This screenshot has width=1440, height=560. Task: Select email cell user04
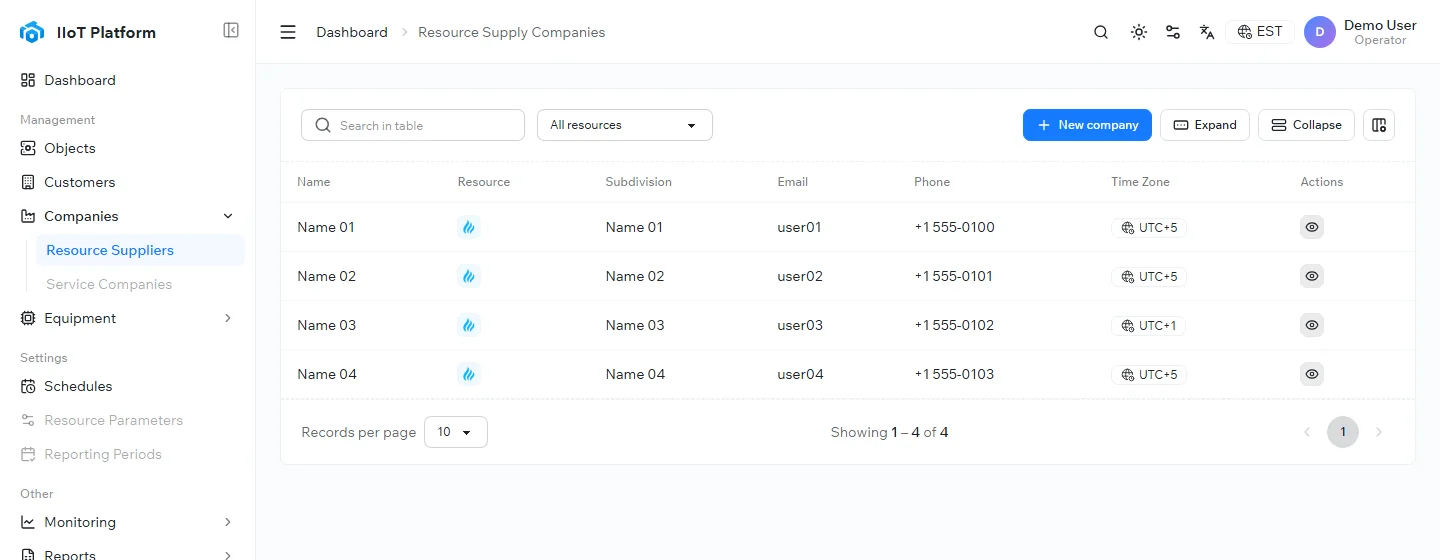click(x=800, y=374)
